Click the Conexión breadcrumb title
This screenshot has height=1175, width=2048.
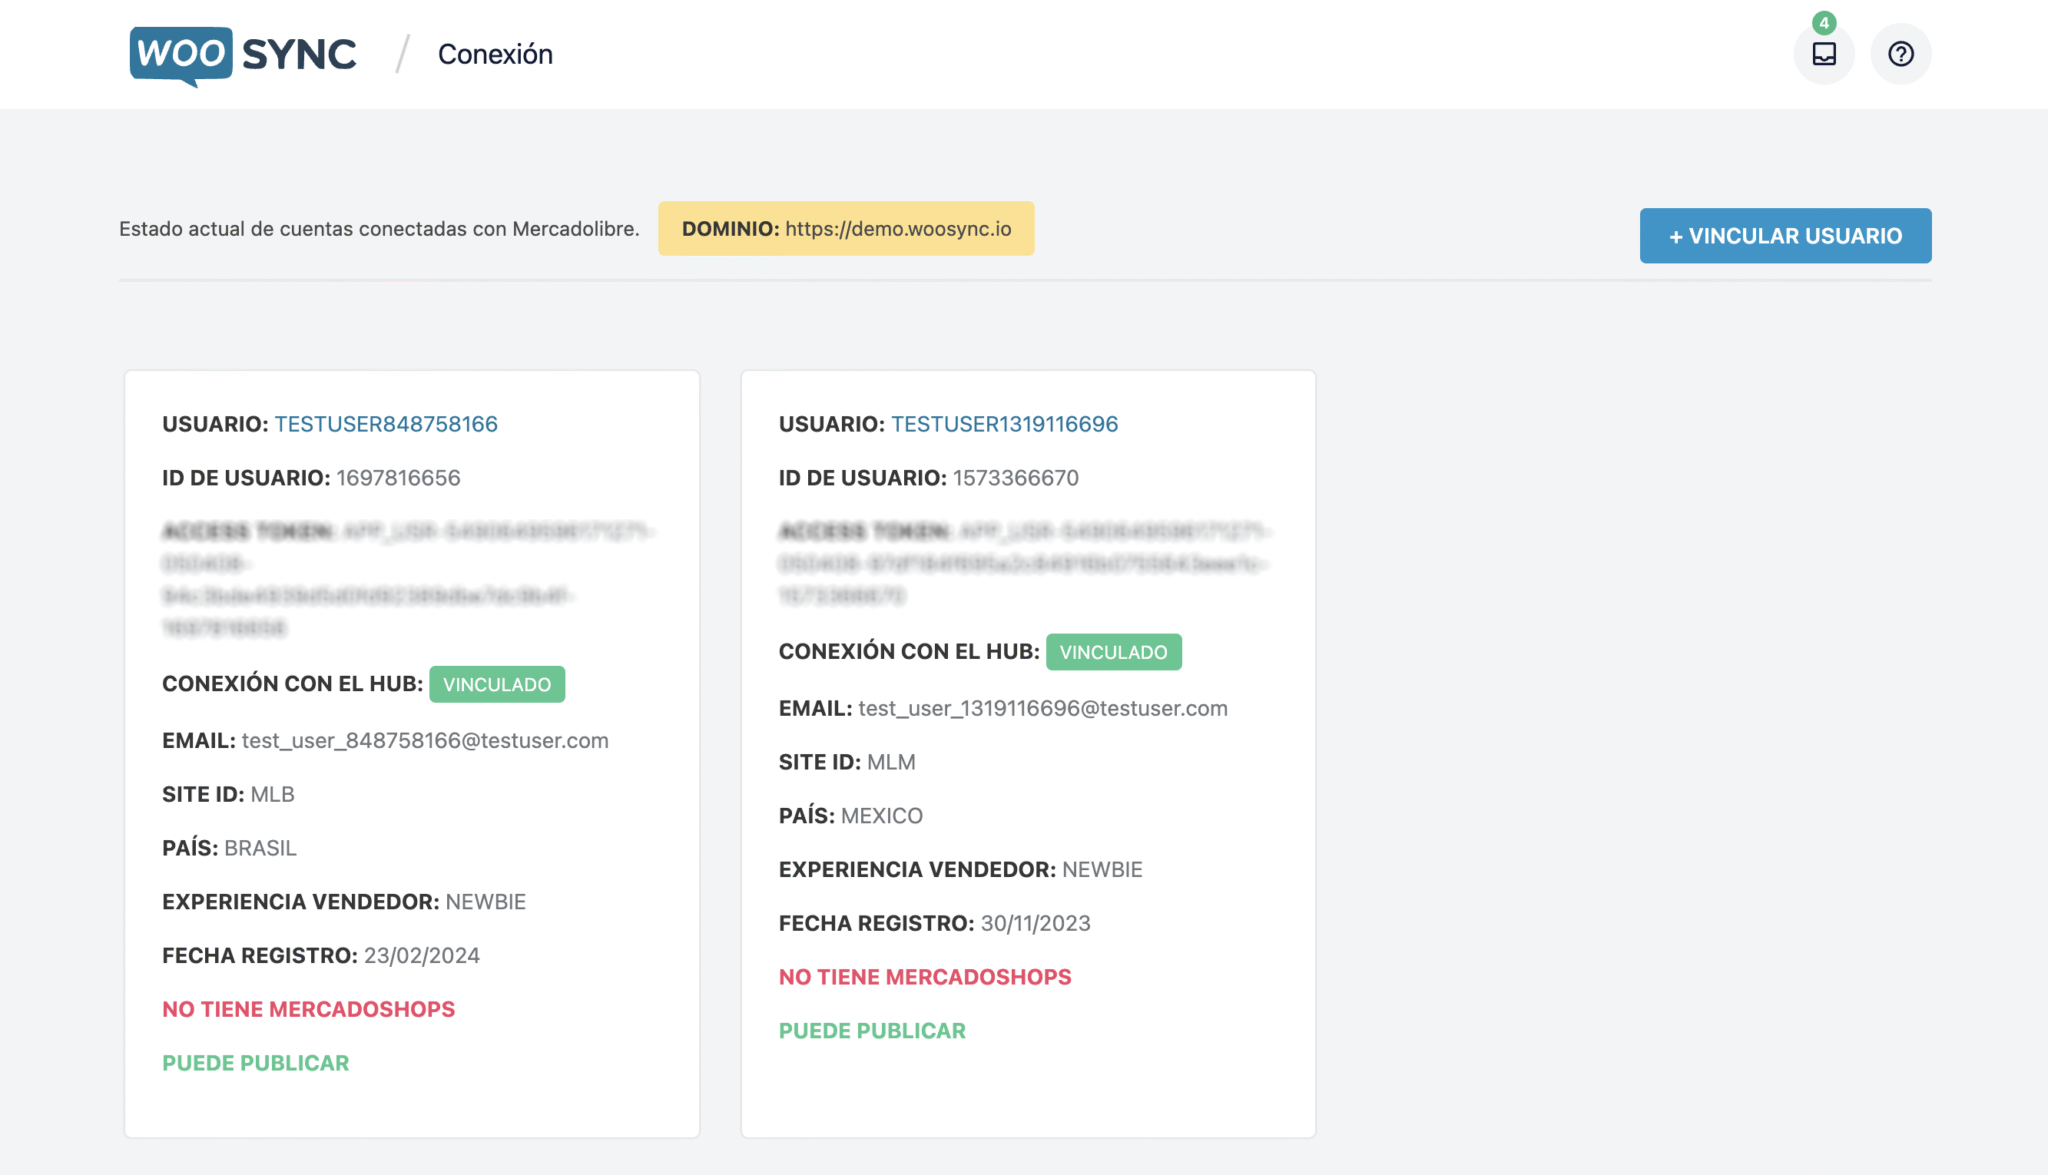pos(495,54)
